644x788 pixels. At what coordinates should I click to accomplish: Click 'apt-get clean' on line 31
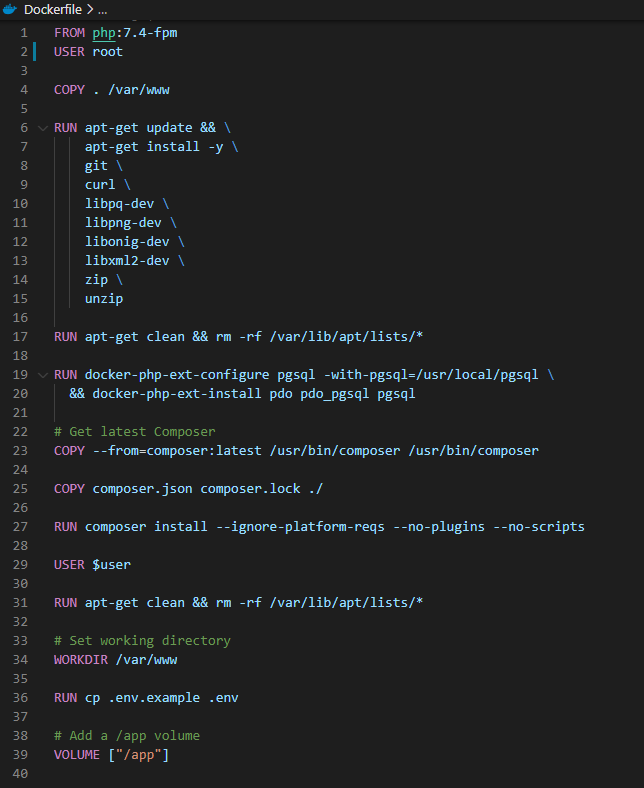pos(135,603)
